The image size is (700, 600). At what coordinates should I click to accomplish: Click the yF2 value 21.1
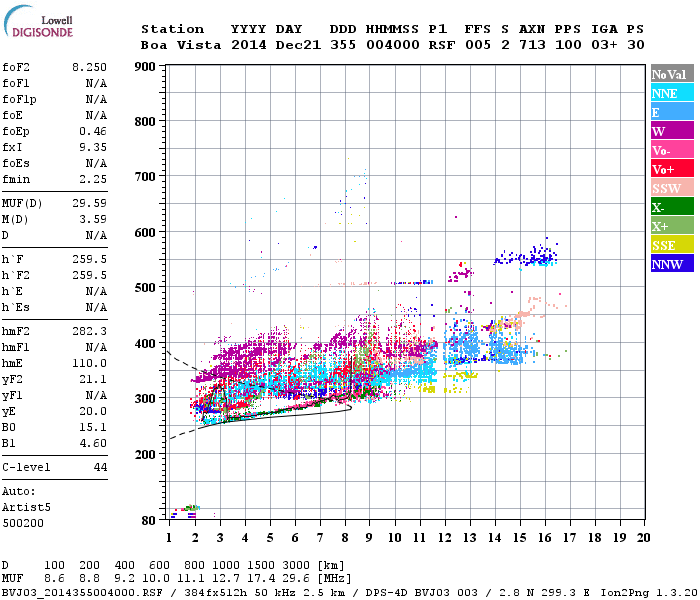click(93, 379)
